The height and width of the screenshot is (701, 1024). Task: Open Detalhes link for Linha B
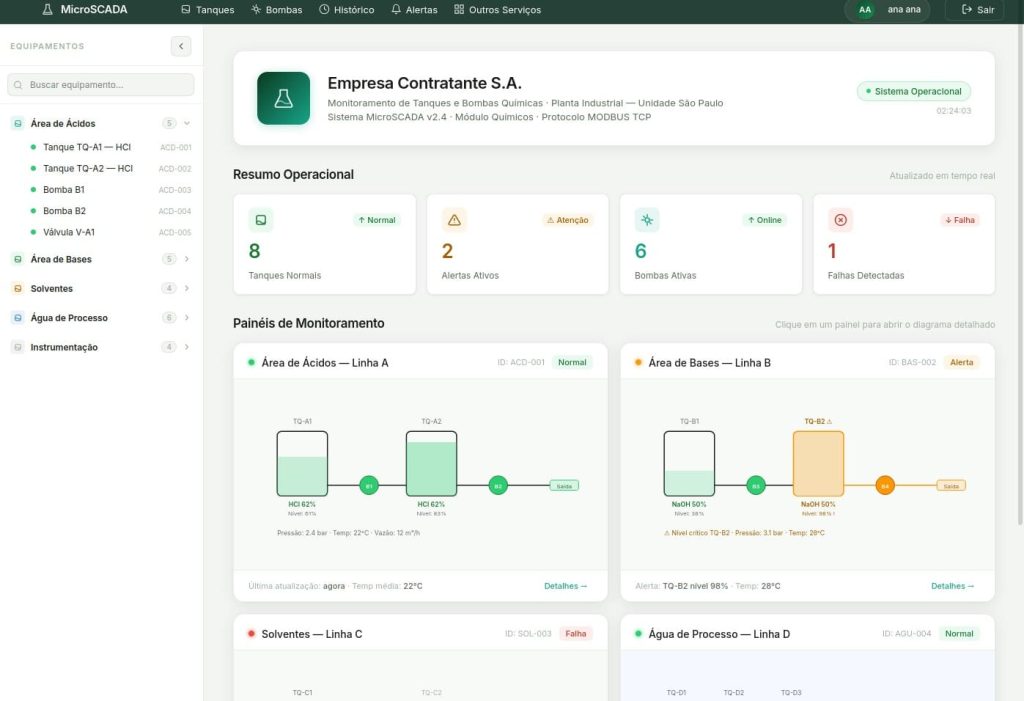(x=952, y=586)
